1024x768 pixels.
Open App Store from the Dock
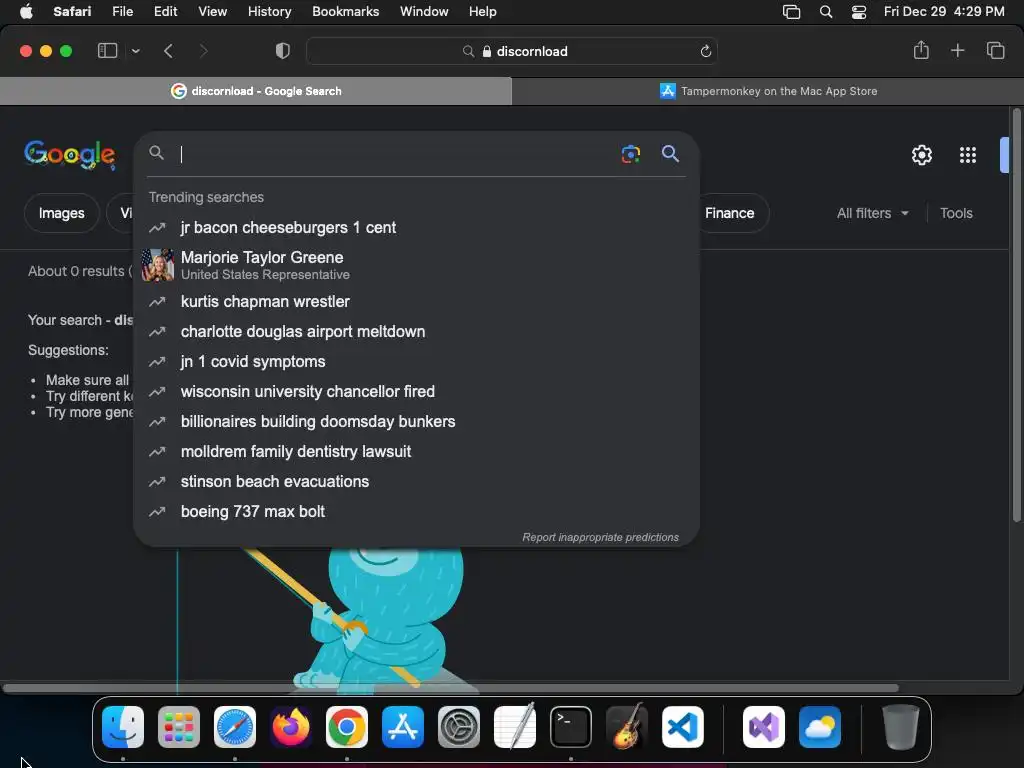[x=403, y=727]
